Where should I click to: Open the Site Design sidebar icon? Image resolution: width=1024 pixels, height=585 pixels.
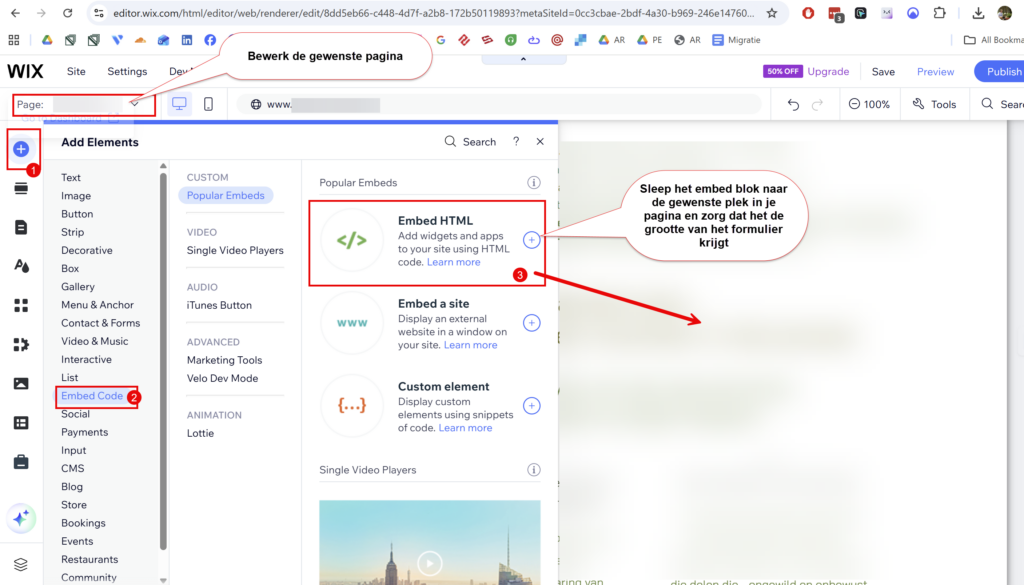(x=21, y=266)
